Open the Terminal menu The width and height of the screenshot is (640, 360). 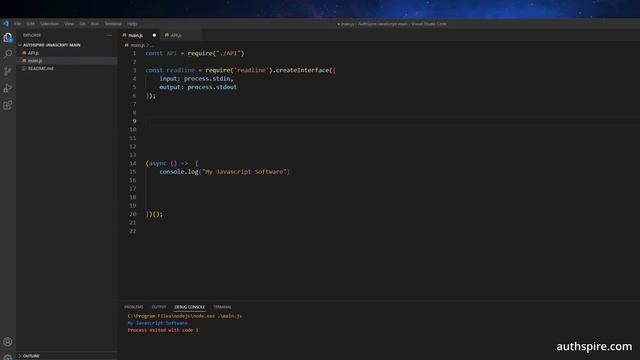(113, 24)
